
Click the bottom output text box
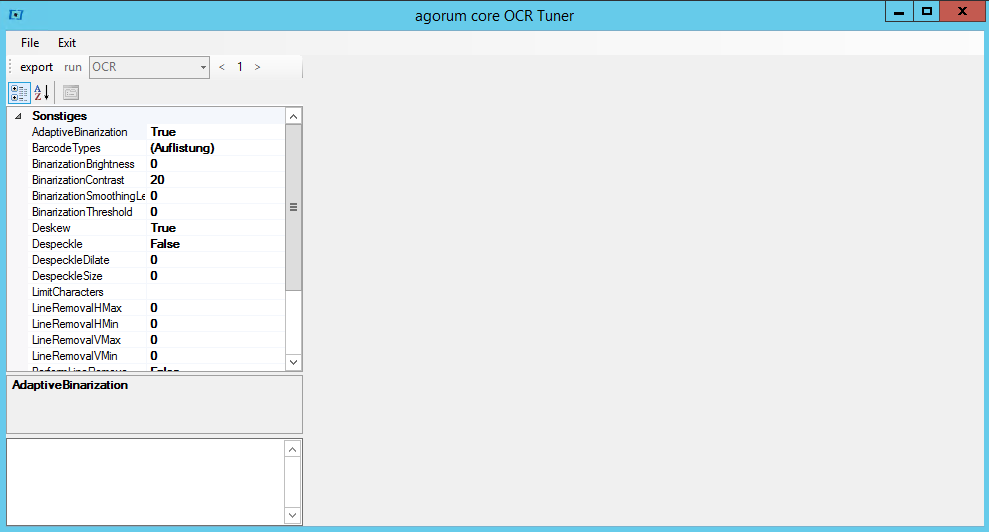coord(146,482)
